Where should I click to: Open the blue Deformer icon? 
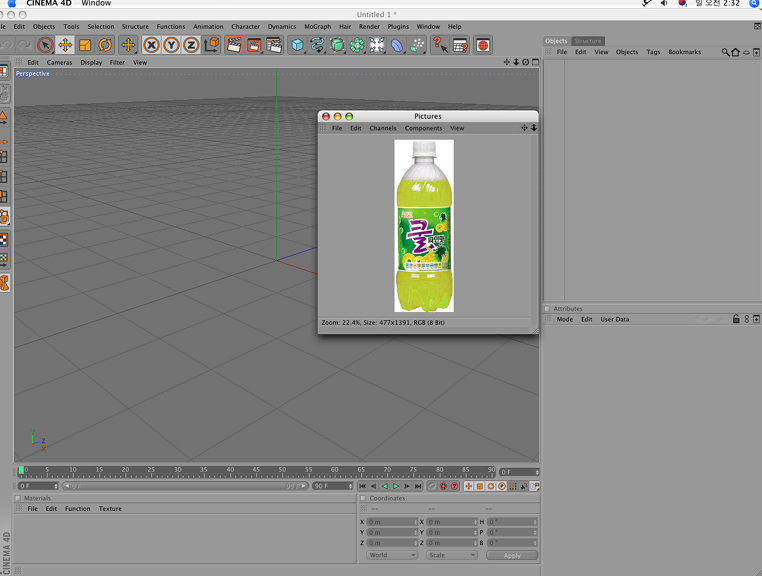[x=397, y=45]
